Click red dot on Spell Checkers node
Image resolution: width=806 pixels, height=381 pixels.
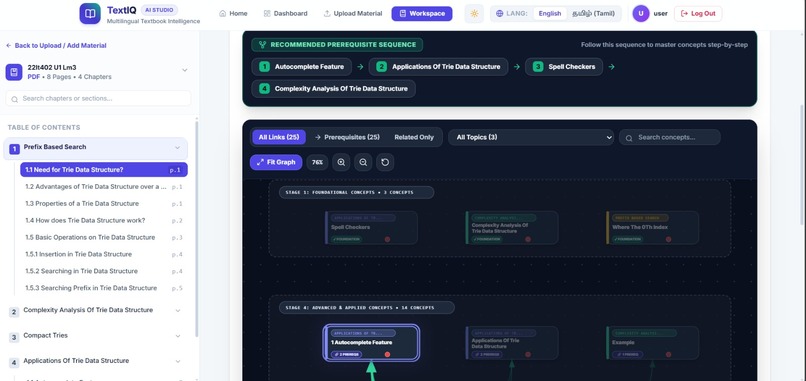(388, 239)
